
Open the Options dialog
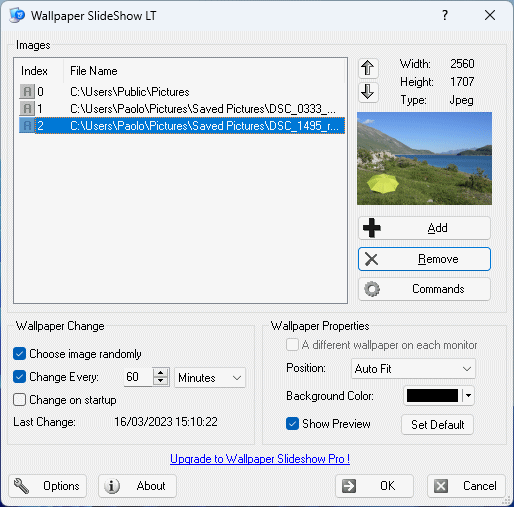point(48,486)
